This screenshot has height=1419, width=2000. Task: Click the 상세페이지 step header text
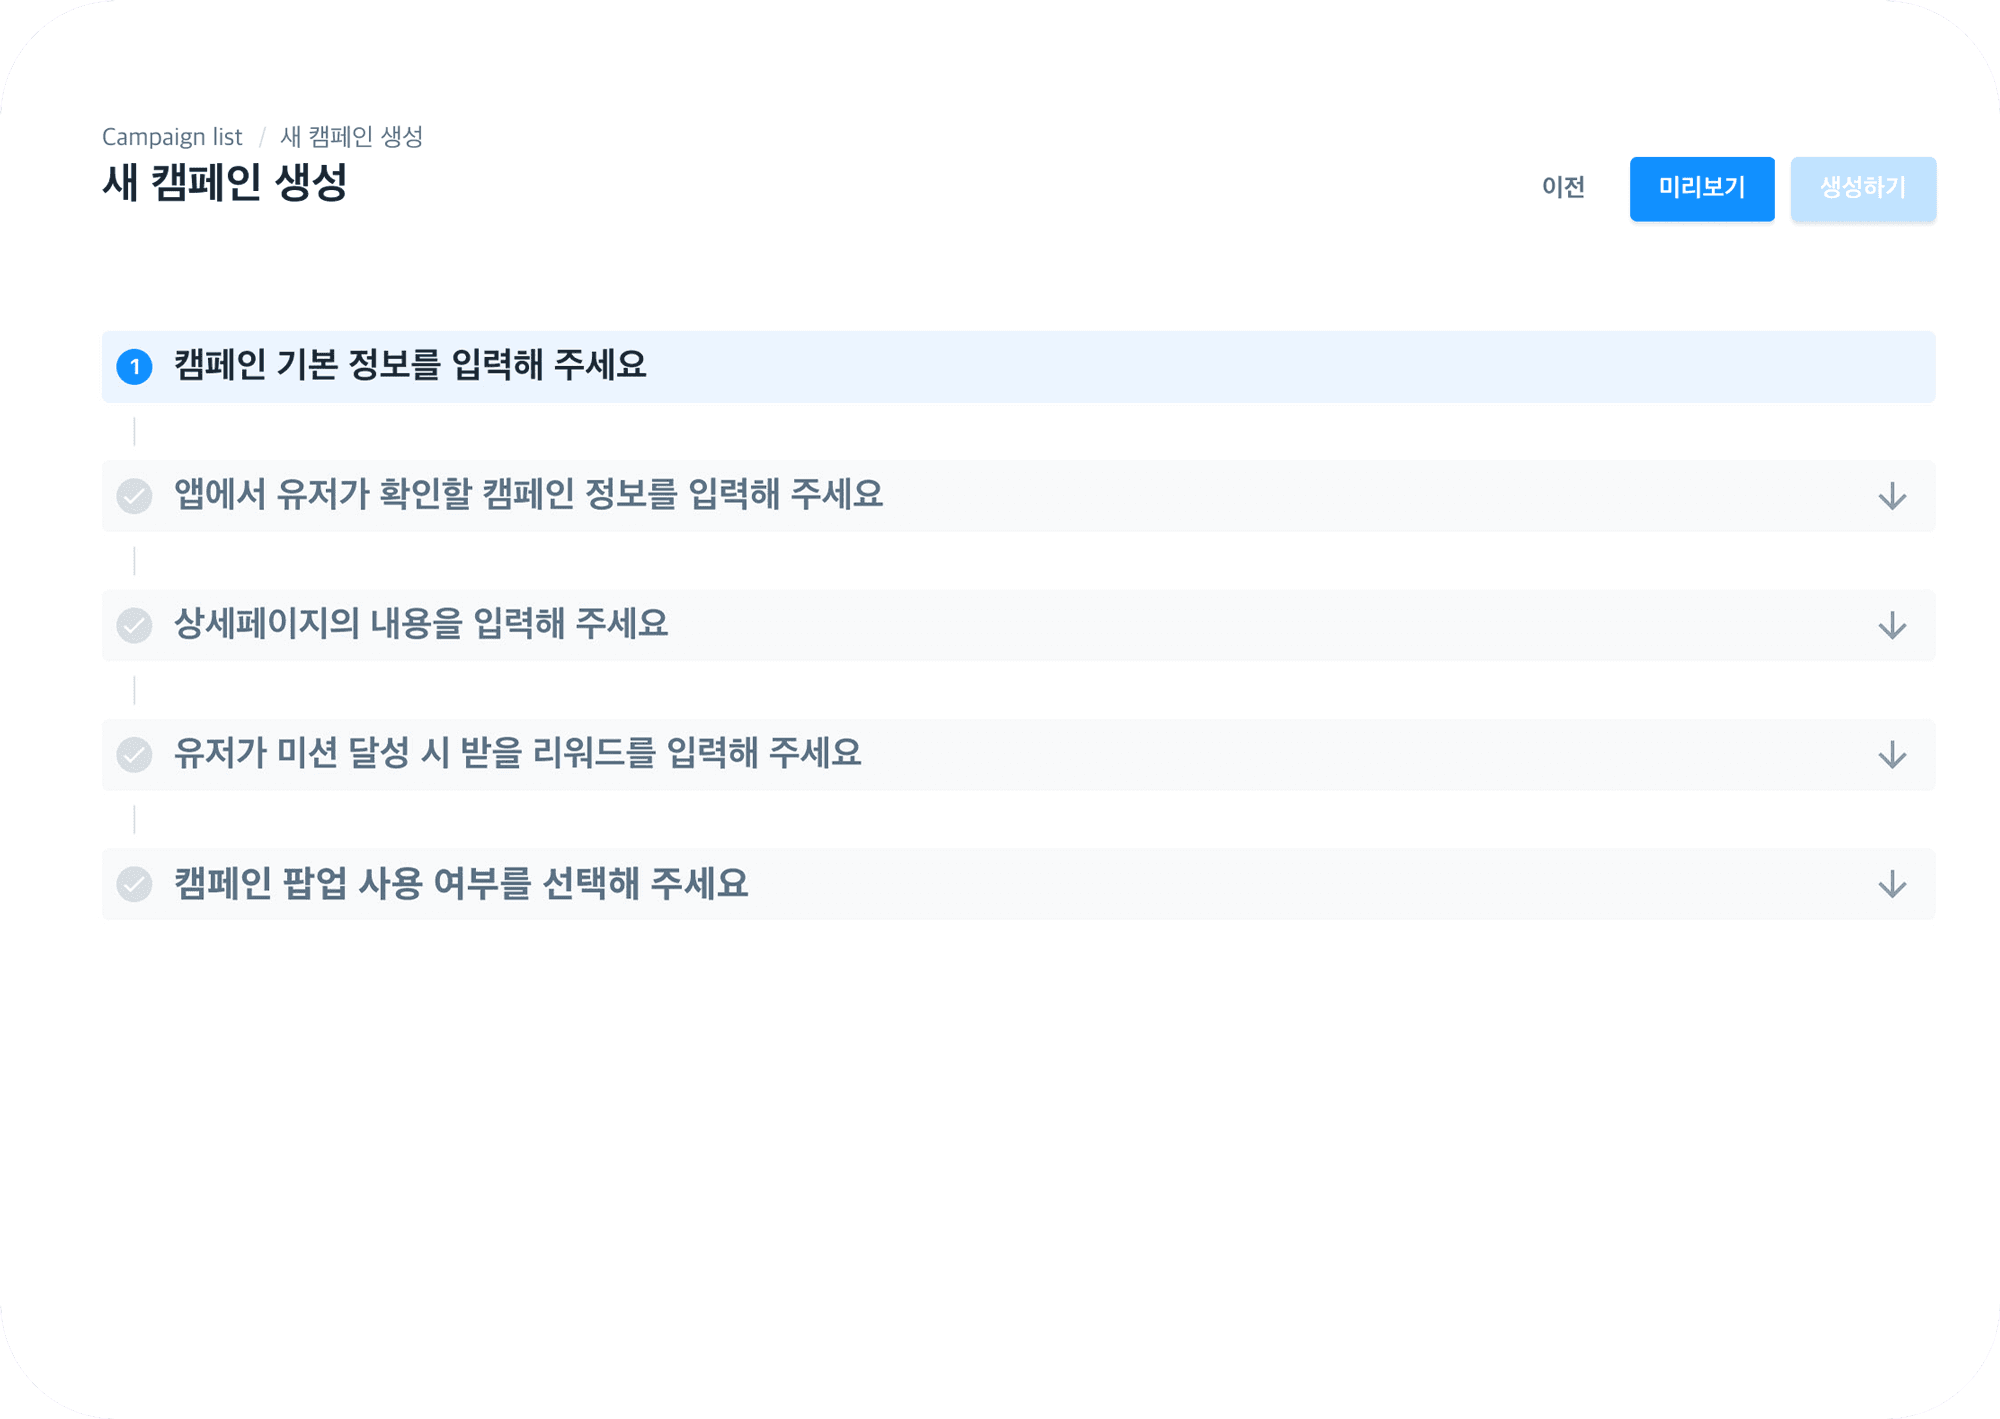(420, 625)
